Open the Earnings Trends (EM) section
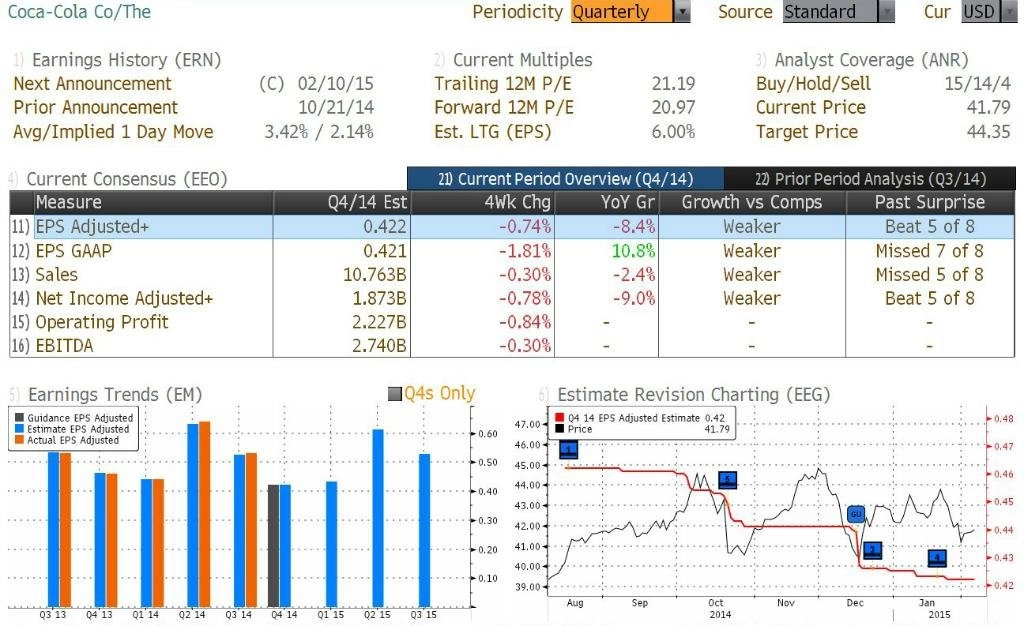Viewport: 1024px width, 626px height. pos(115,394)
